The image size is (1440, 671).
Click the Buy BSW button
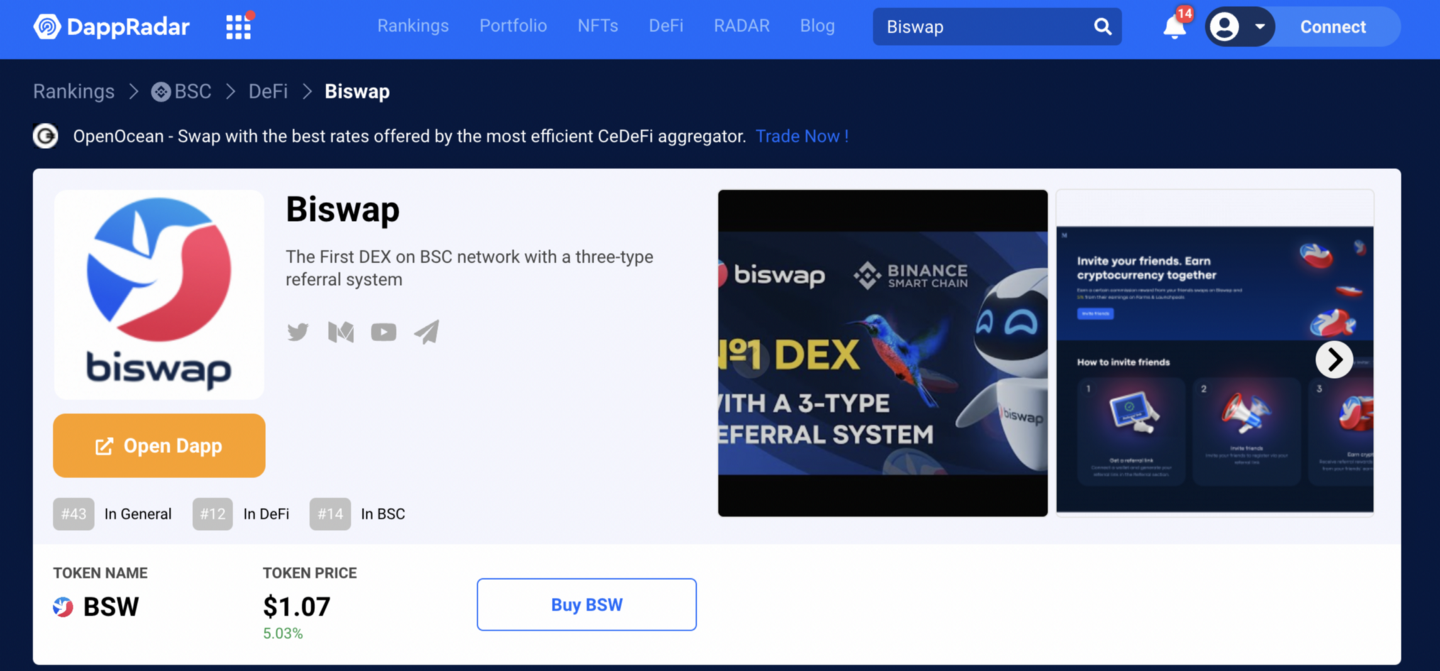(x=587, y=605)
